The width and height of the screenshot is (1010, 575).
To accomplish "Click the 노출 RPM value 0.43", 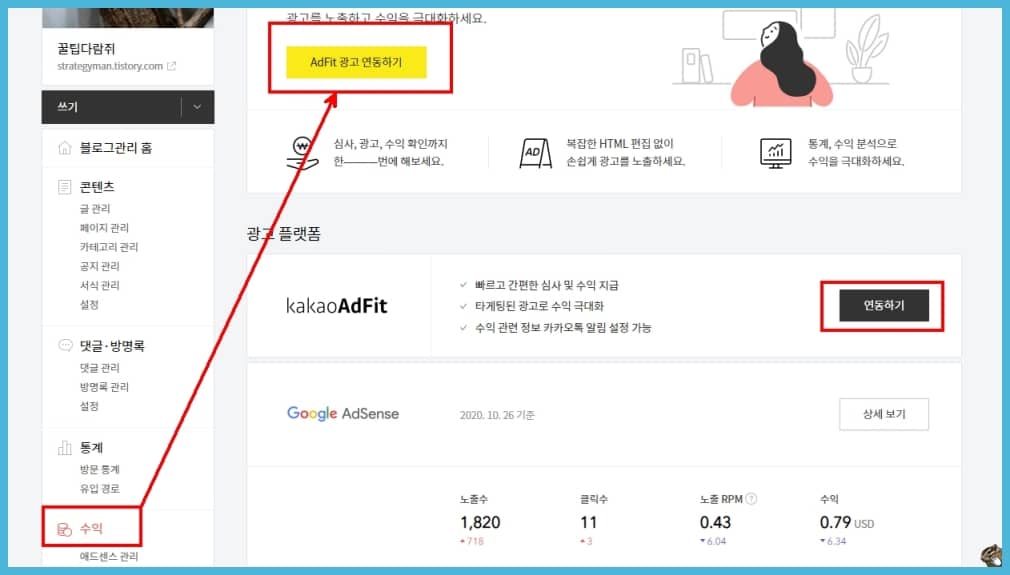I will click(x=716, y=522).
